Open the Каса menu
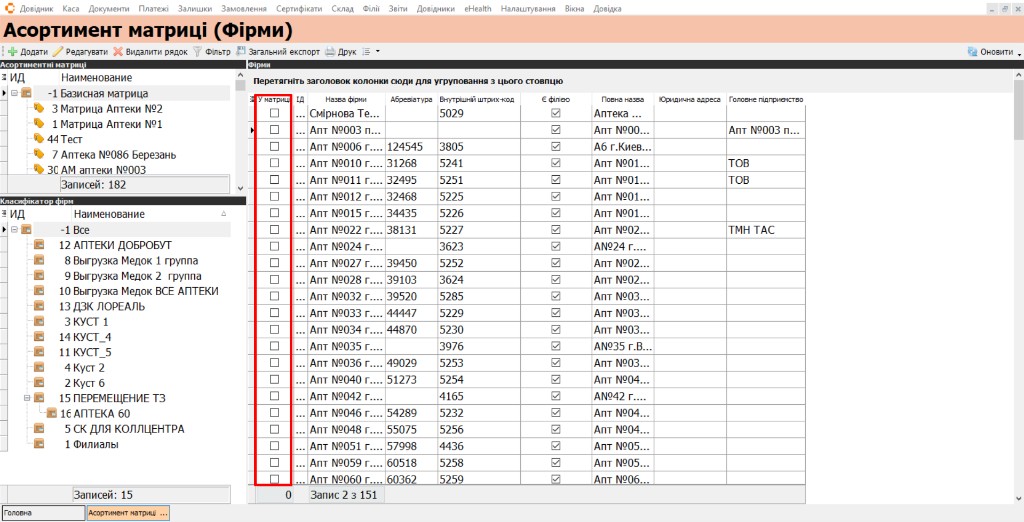 click(x=71, y=8)
